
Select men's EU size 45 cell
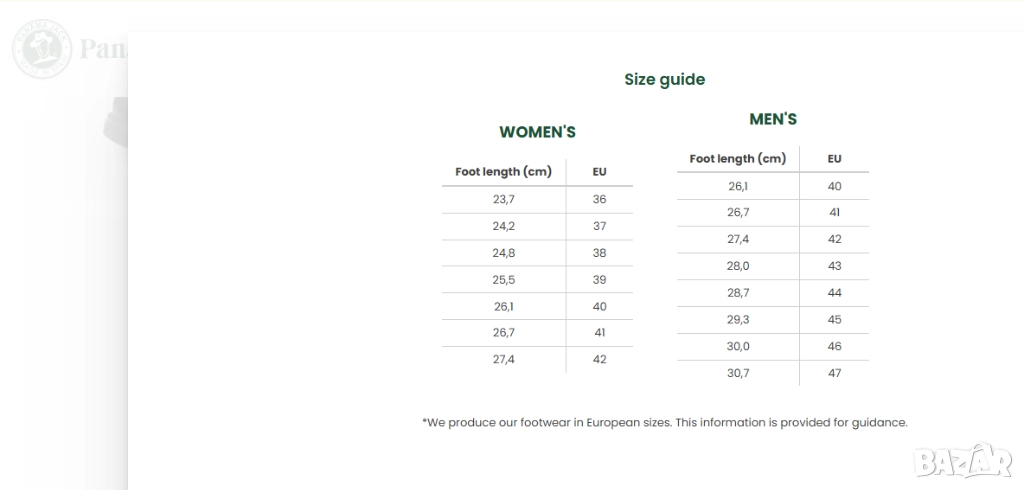tap(834, 320)
